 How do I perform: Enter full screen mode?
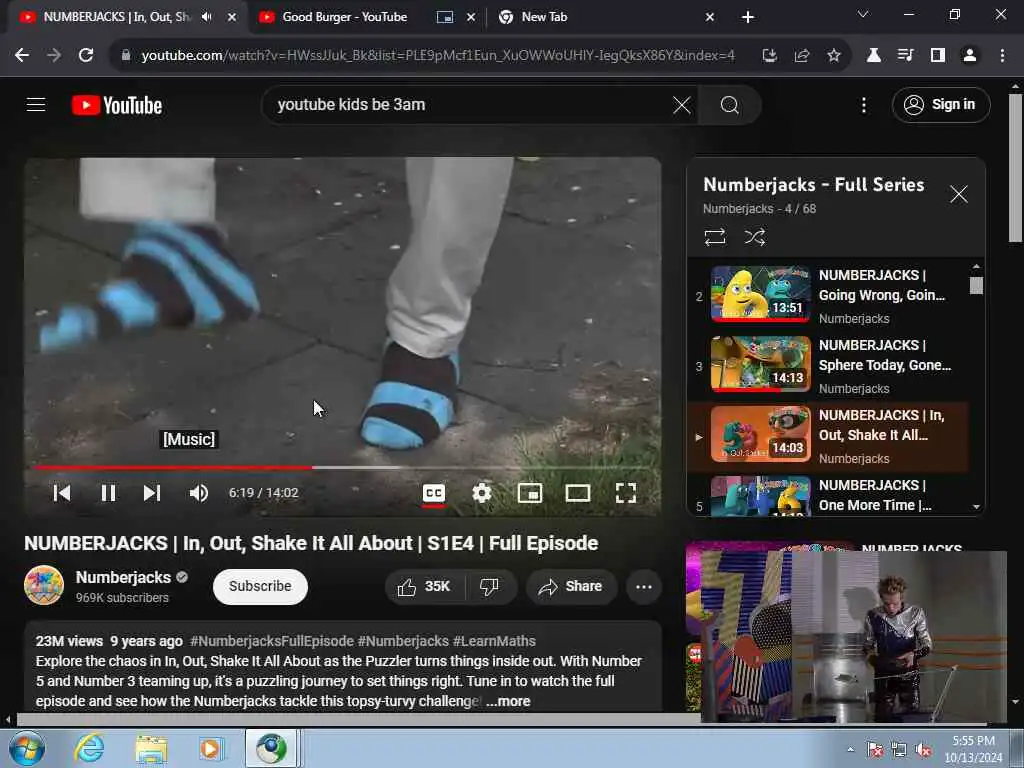tap(626, 493)
